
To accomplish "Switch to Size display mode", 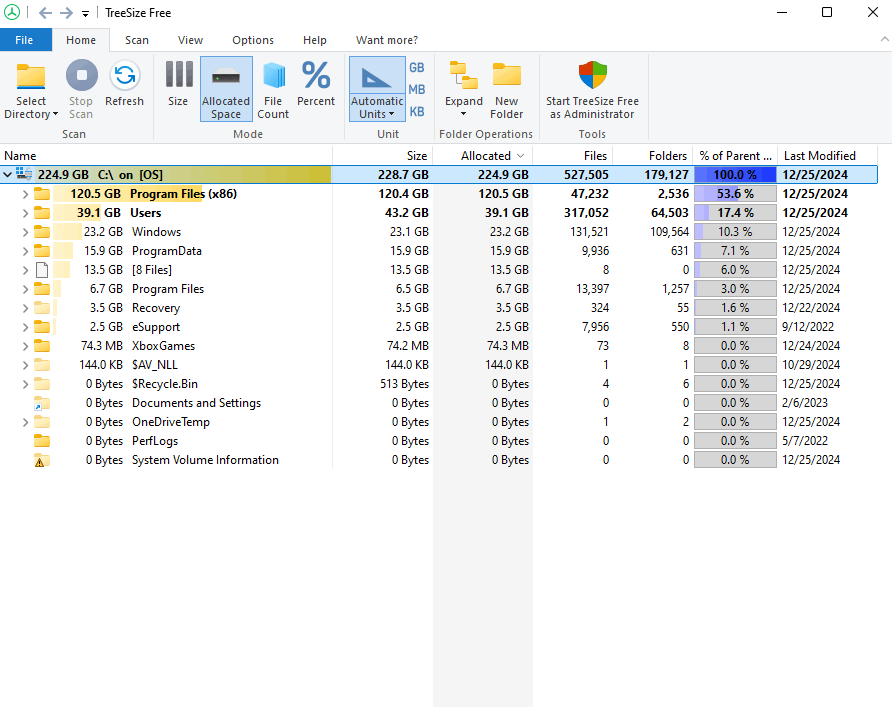I will (178, 84).
